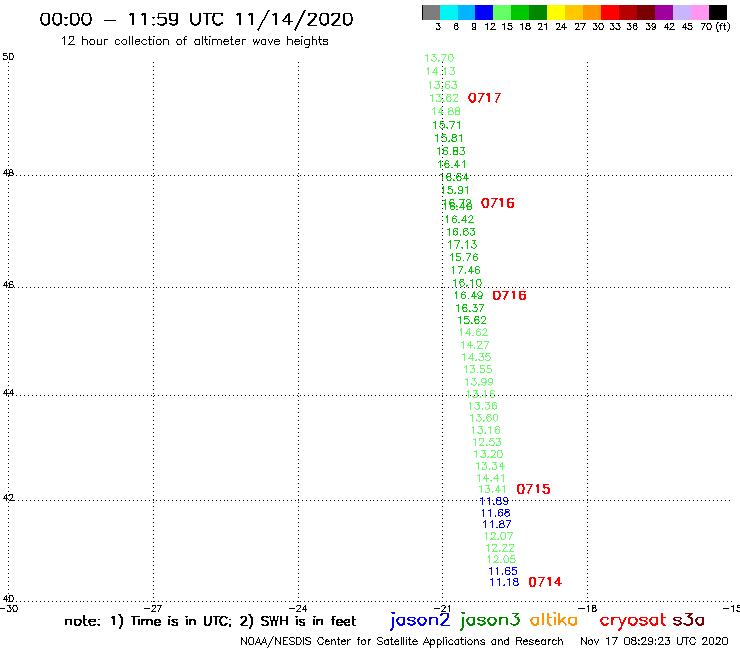Image resolution: width=740 pixels, height=650 pixels.
Task: Click the wave height value 15.76
Action: pos(463,257)
